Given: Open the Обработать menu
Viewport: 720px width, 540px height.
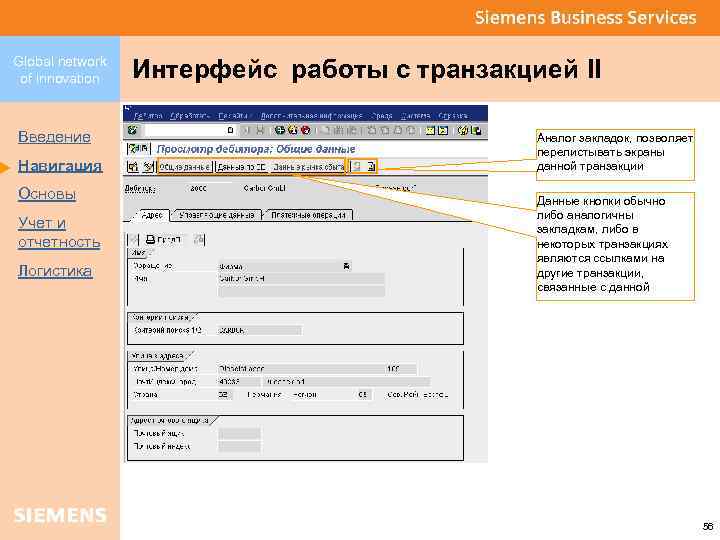Looking at the screenshot, I should (x=190, y=116).
